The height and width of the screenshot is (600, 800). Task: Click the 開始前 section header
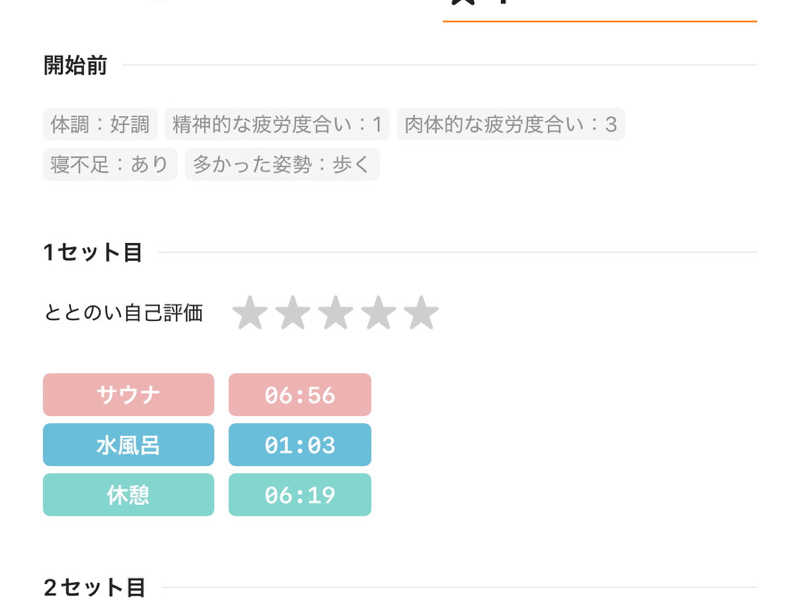point(75,66)
